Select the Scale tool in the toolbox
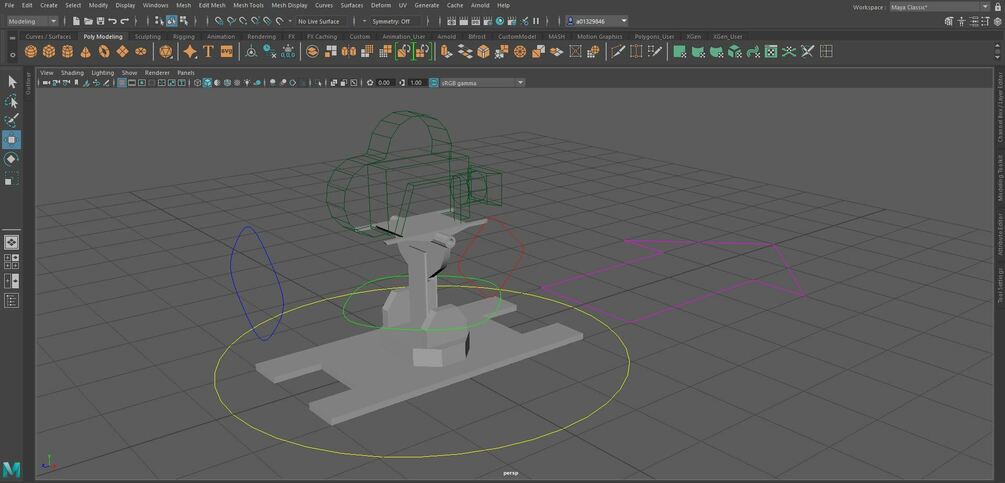1005x483 pixels. (12, 179)
